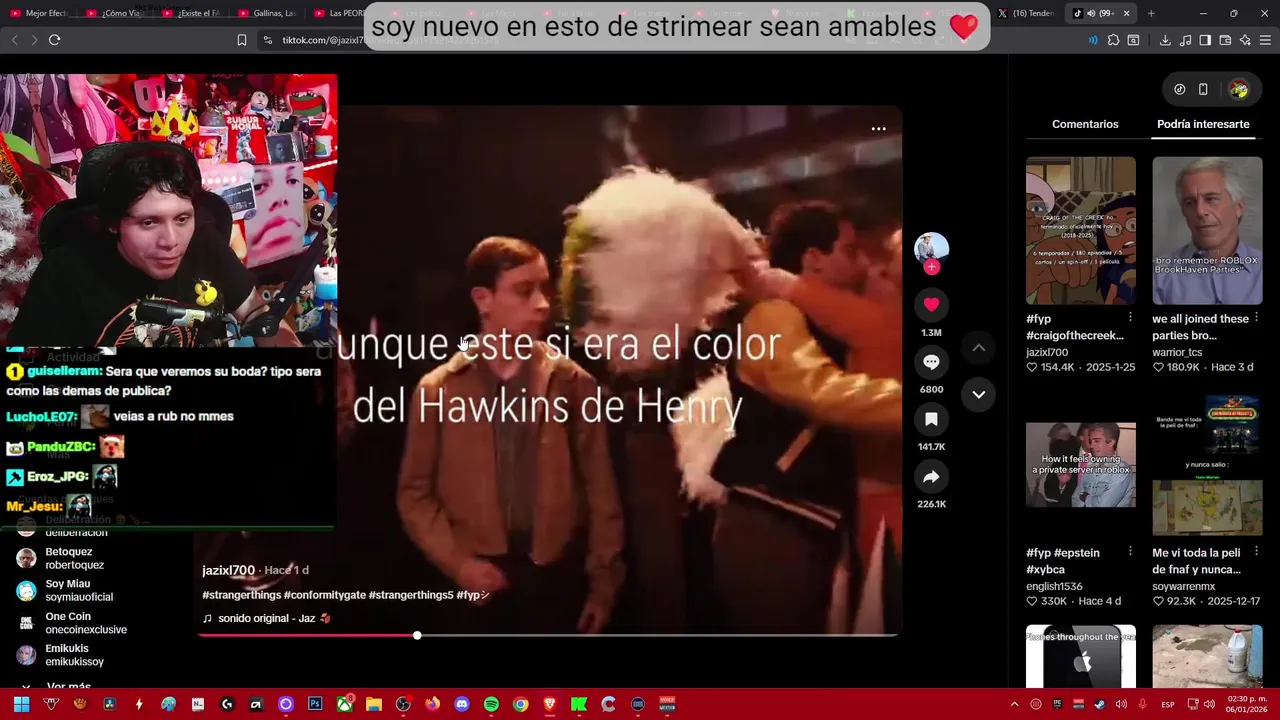The image size is (1280, 720).
Task: Open Brave hamburger main menu
Action: [1266, 40]
